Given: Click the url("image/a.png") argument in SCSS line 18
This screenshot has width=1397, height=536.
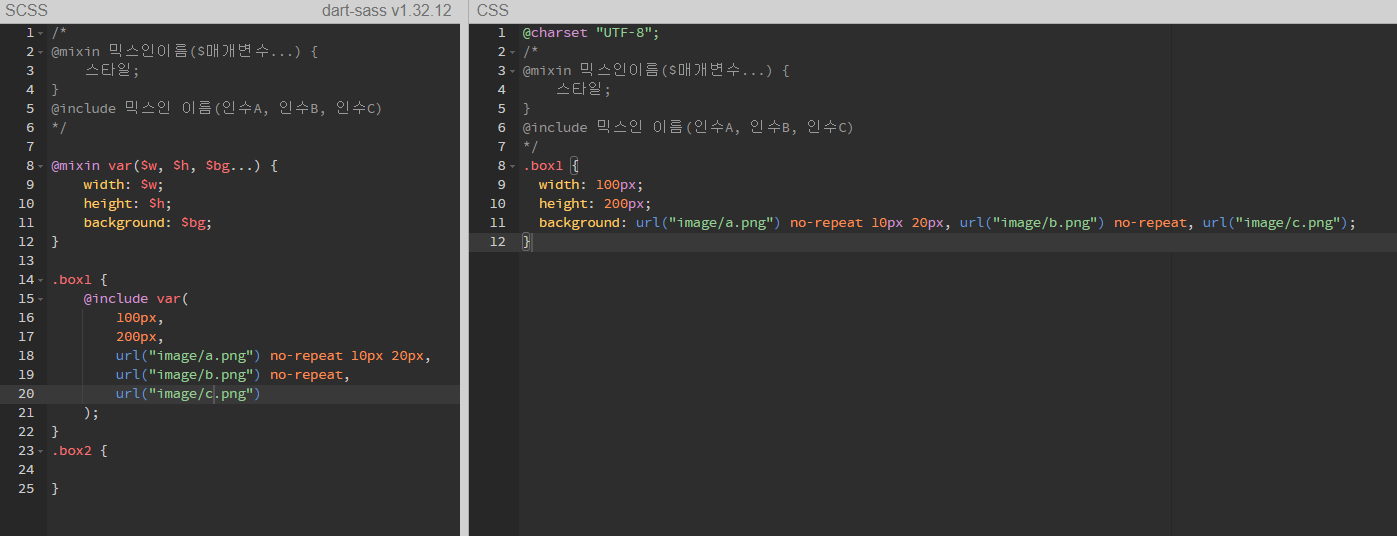Looking at the screenshot, I should click(x=188, y=356).
